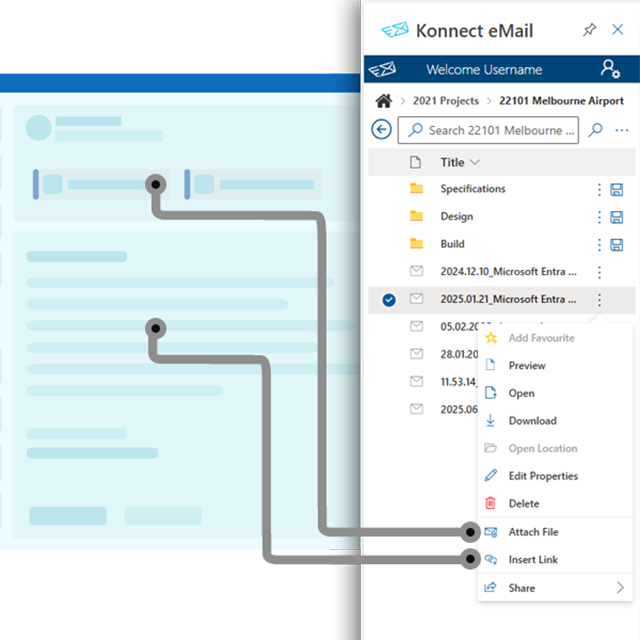This screenshot has width=640, height=640.
Task: Select the email starting with 05.02.20
Action: click(x=459, y=327)
